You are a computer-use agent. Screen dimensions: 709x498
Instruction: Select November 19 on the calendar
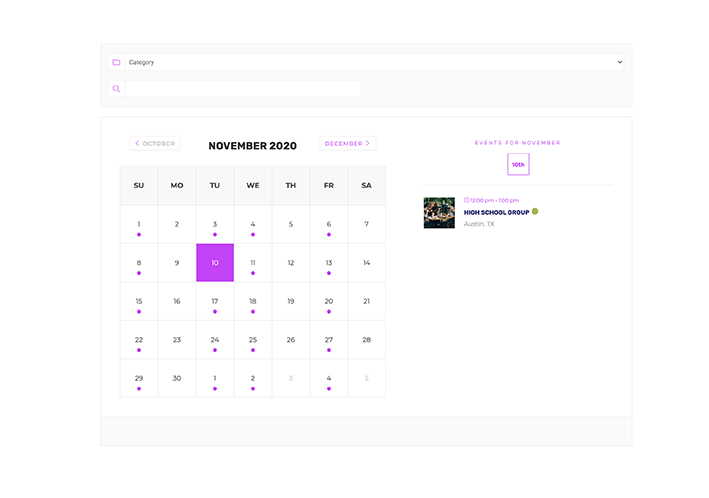pyautogui.click(x=291, y=301)
